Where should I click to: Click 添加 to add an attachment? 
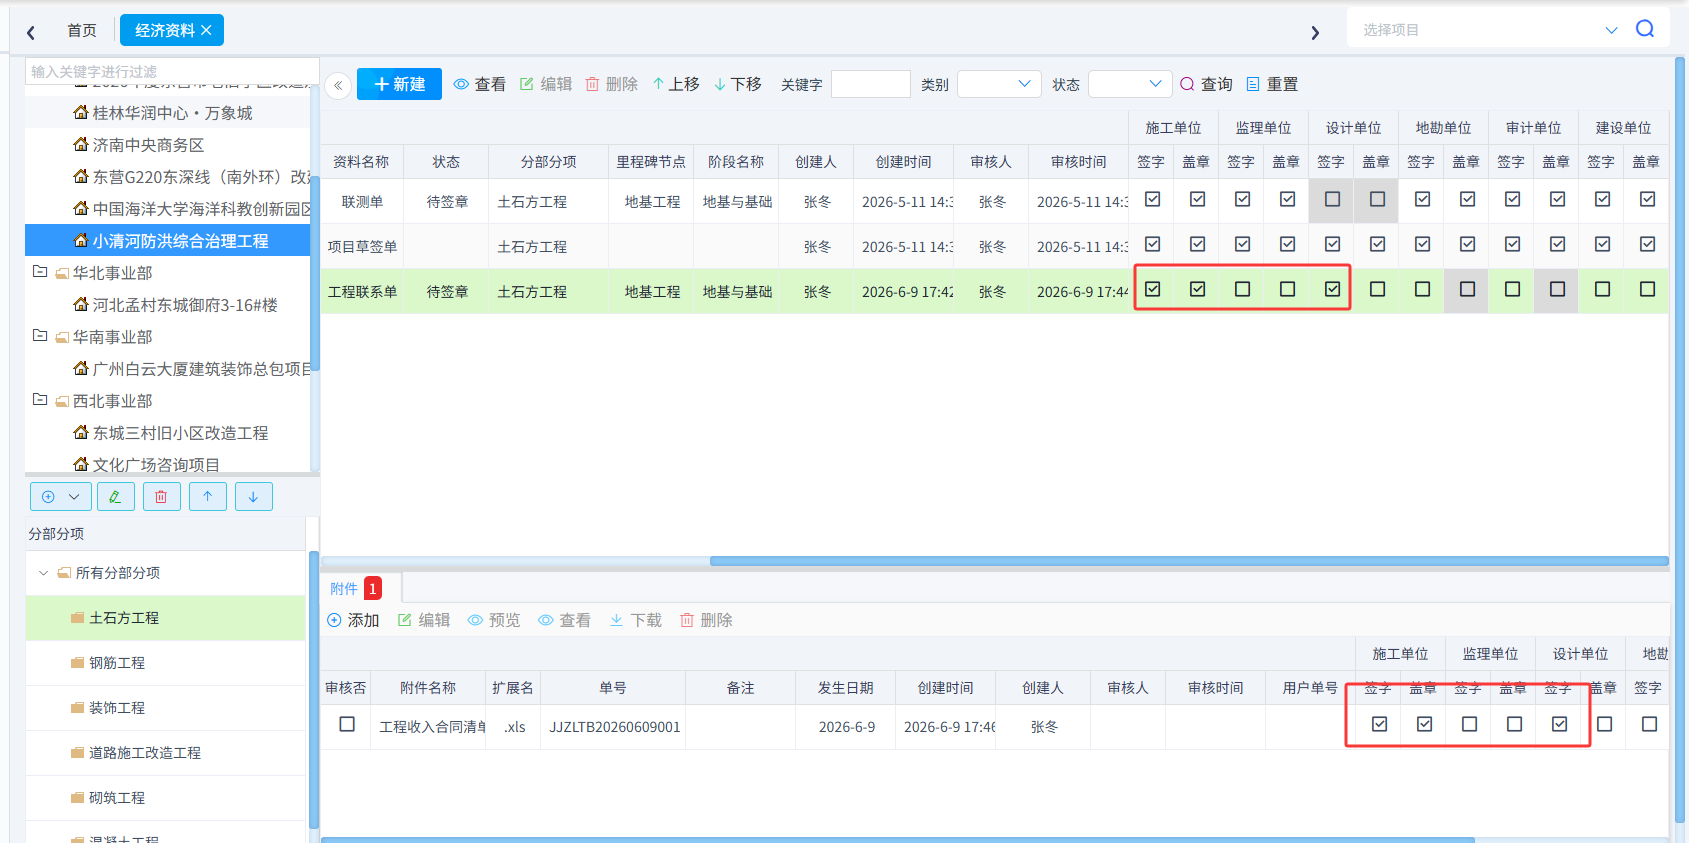click(353, 621)
